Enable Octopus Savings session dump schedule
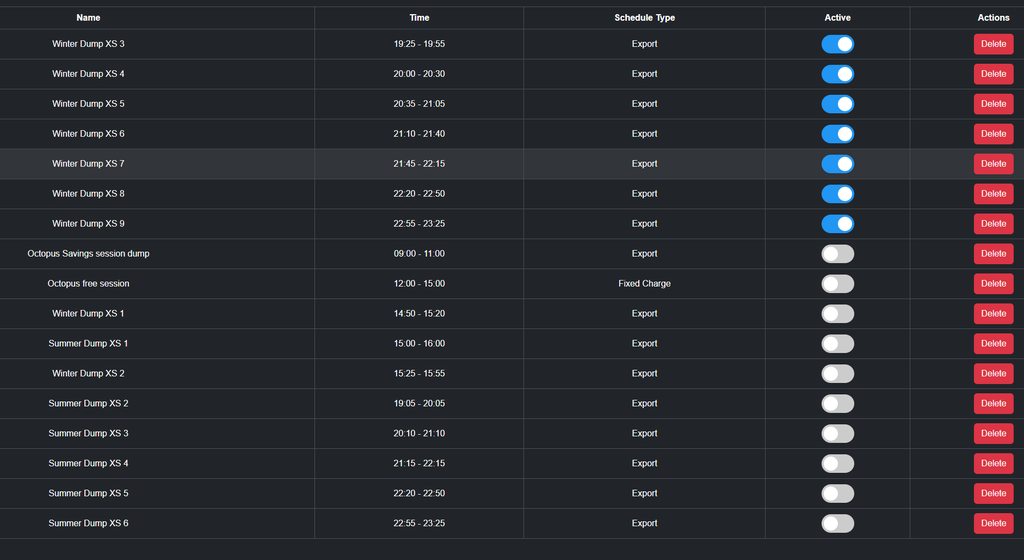 837,254
